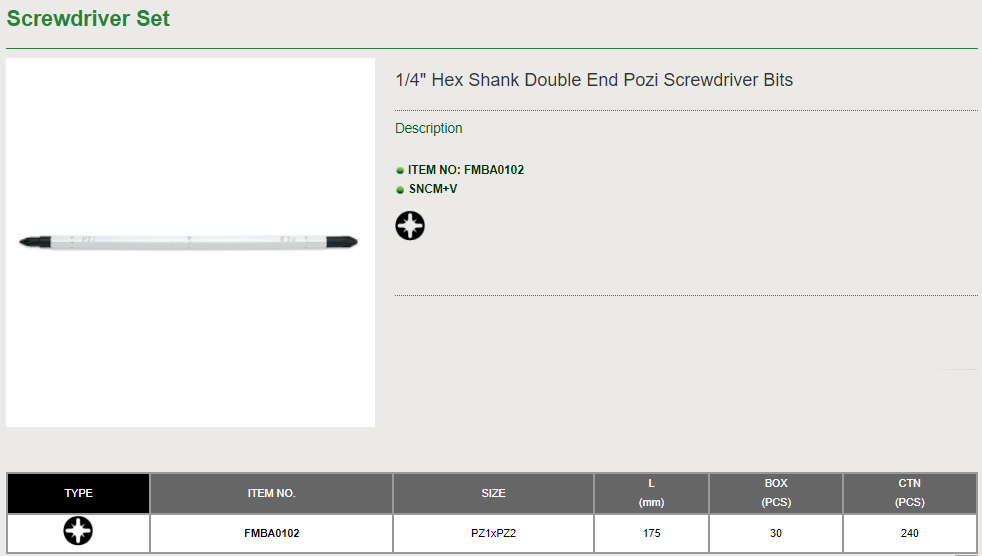Image resolution: width=982 pixels, height=556 pixels.
Task: Click the BOX (PCS) column header
Action: pyautogui.click(x=776, y=493)
